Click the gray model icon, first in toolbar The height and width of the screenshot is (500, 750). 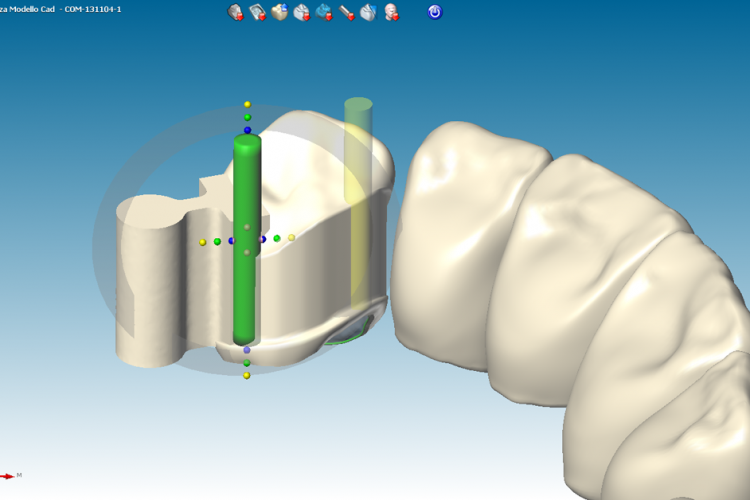235,12
